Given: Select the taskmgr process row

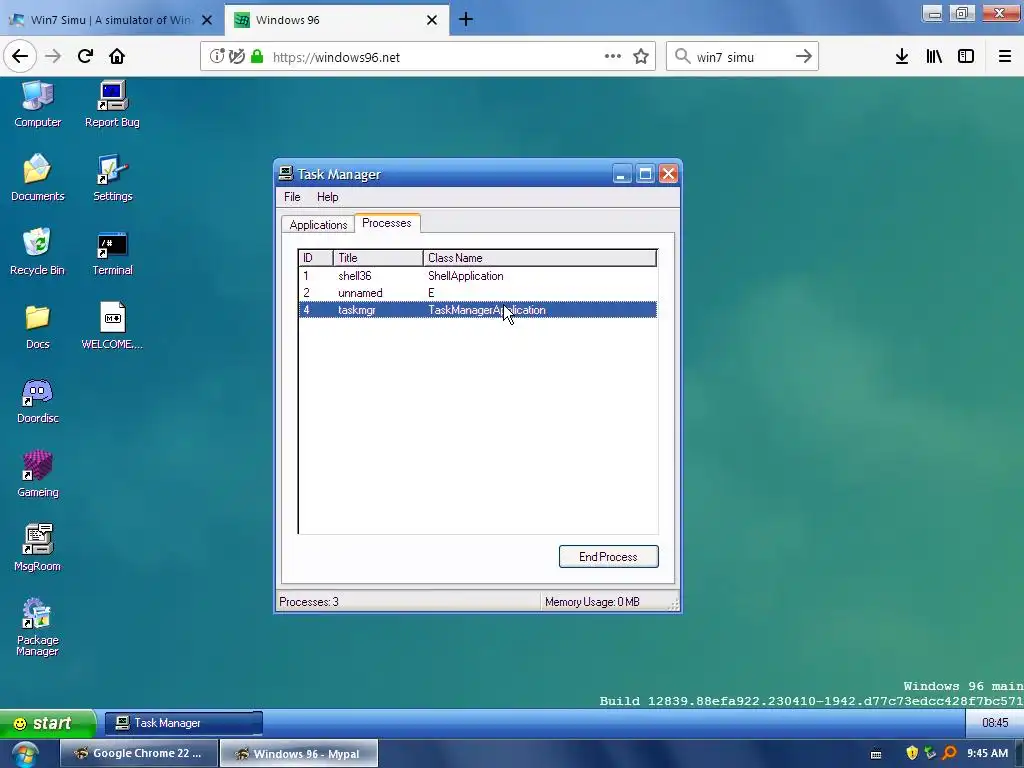Looking at the screenshot, I should tap(477, 310).
